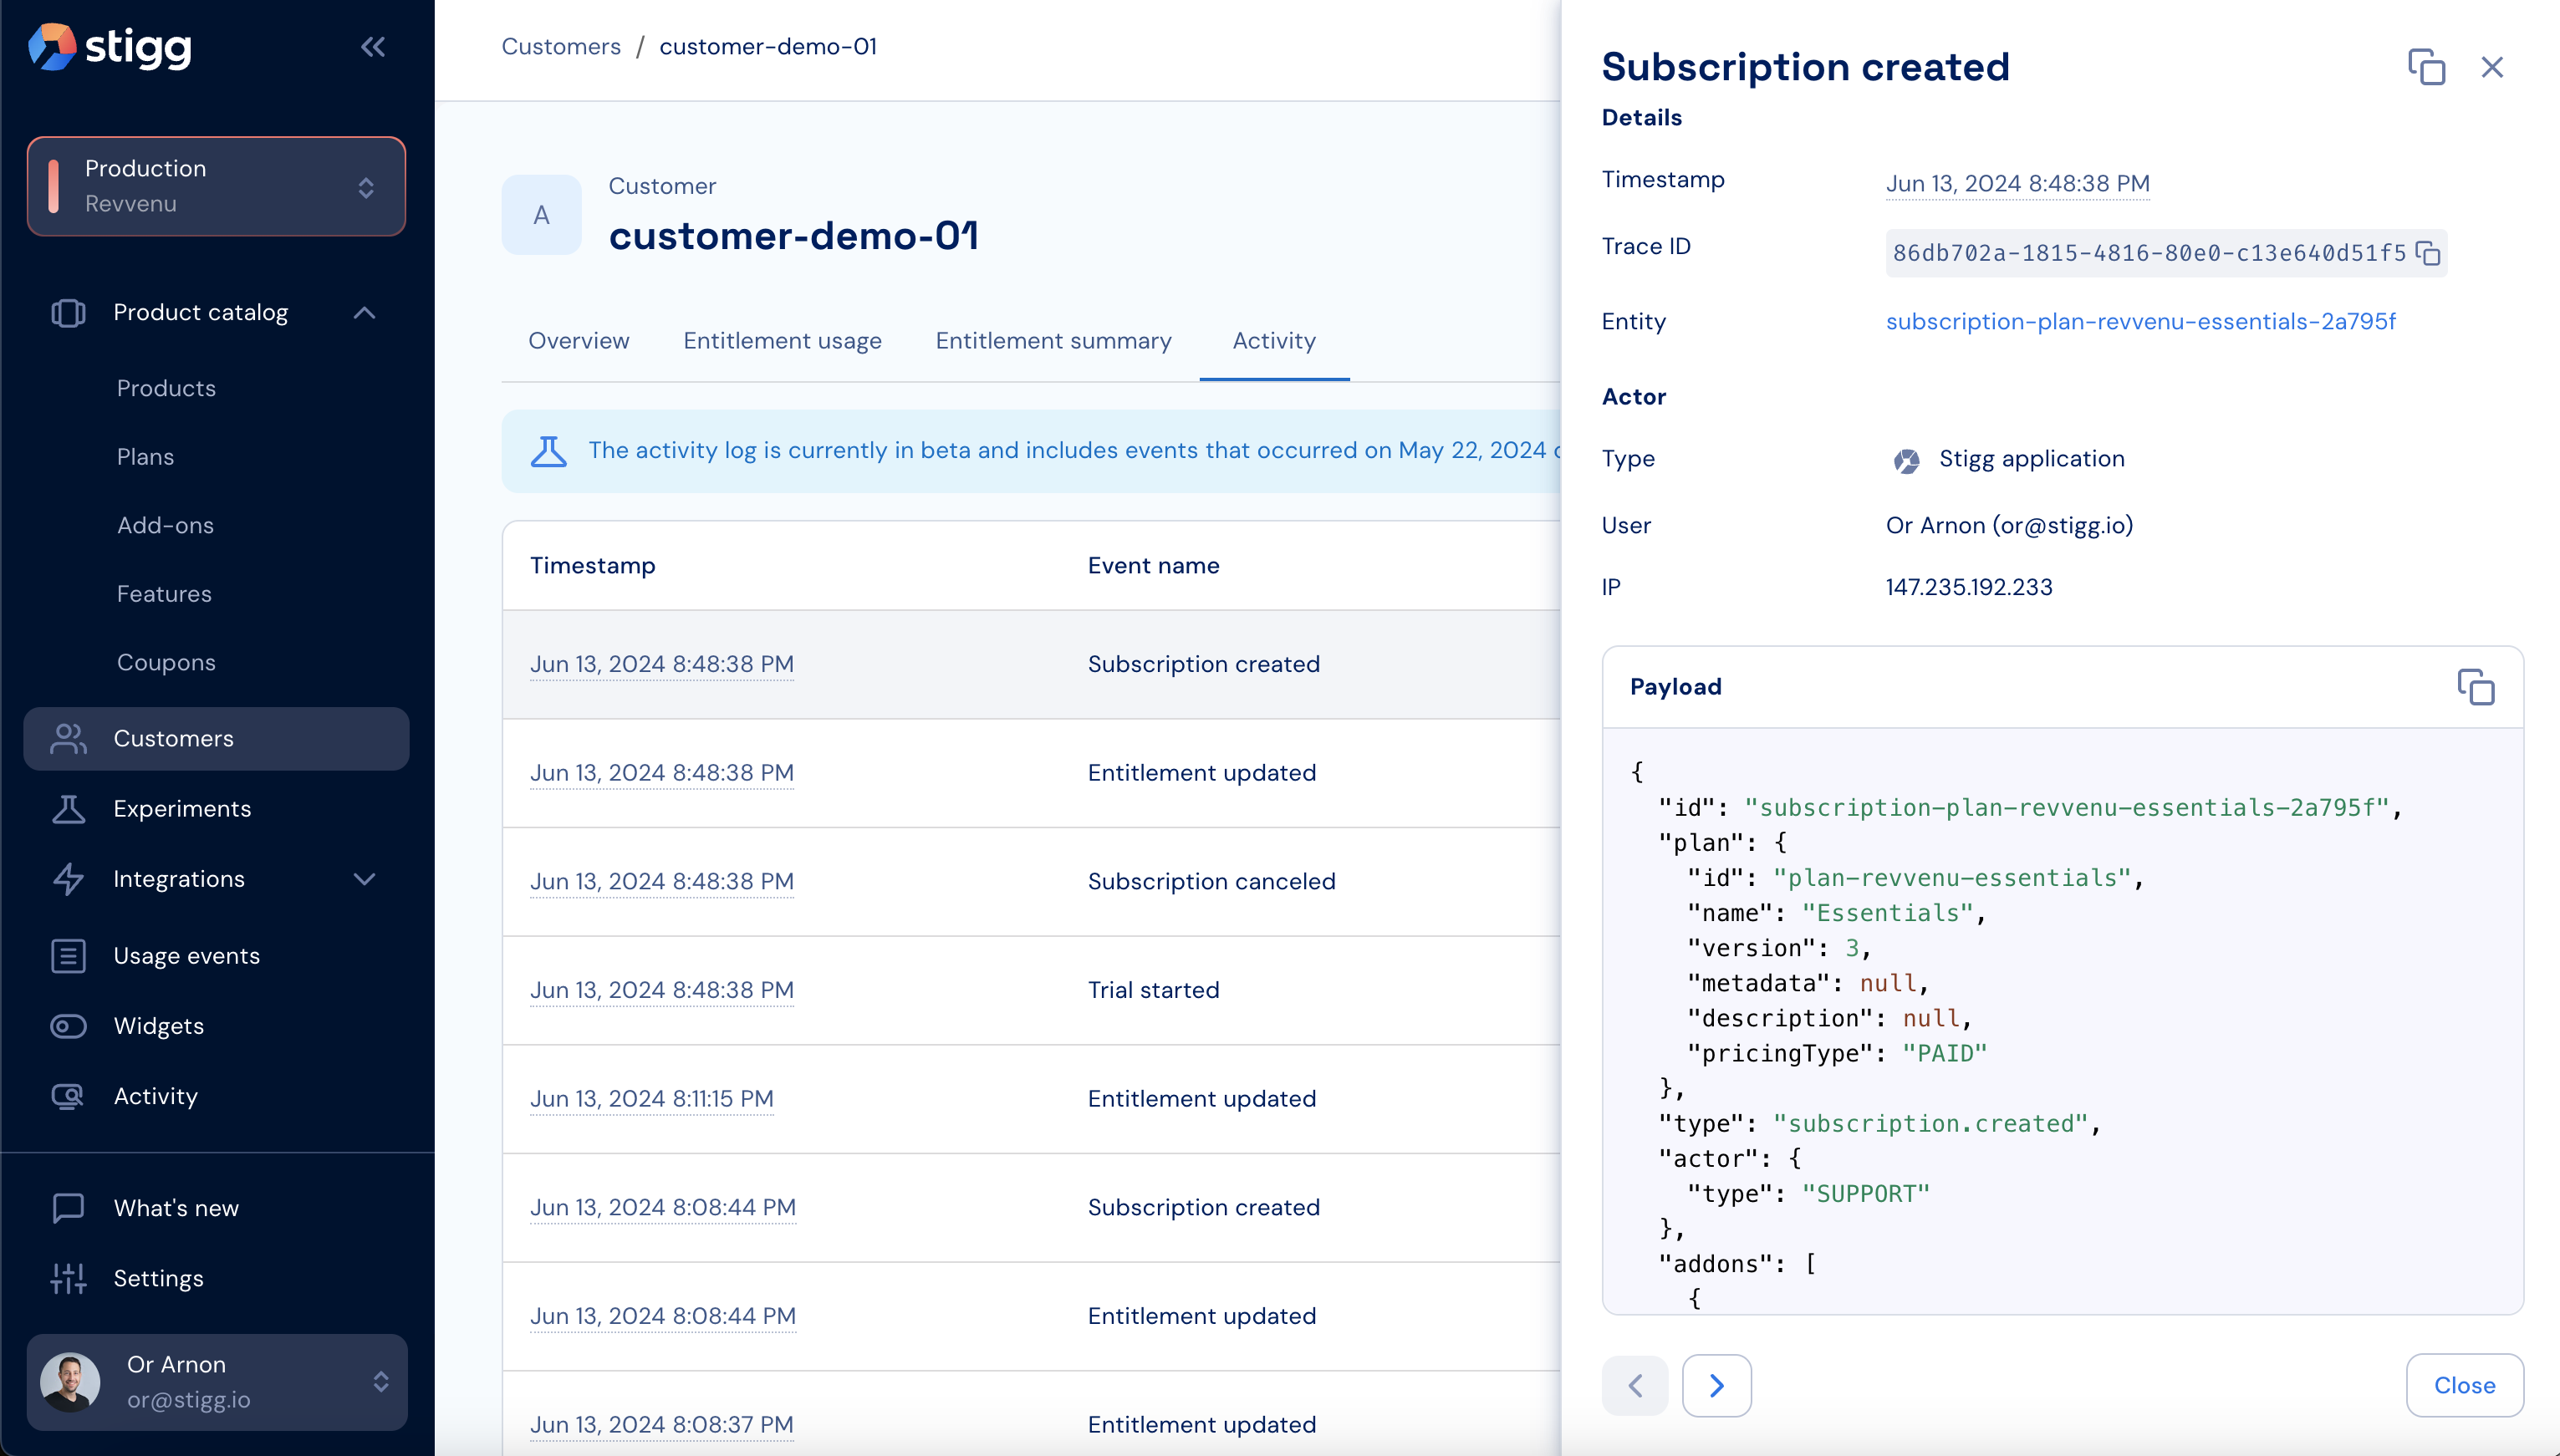Open Features in the sidebar
2560x1456 pixels.
coord(164,594)
